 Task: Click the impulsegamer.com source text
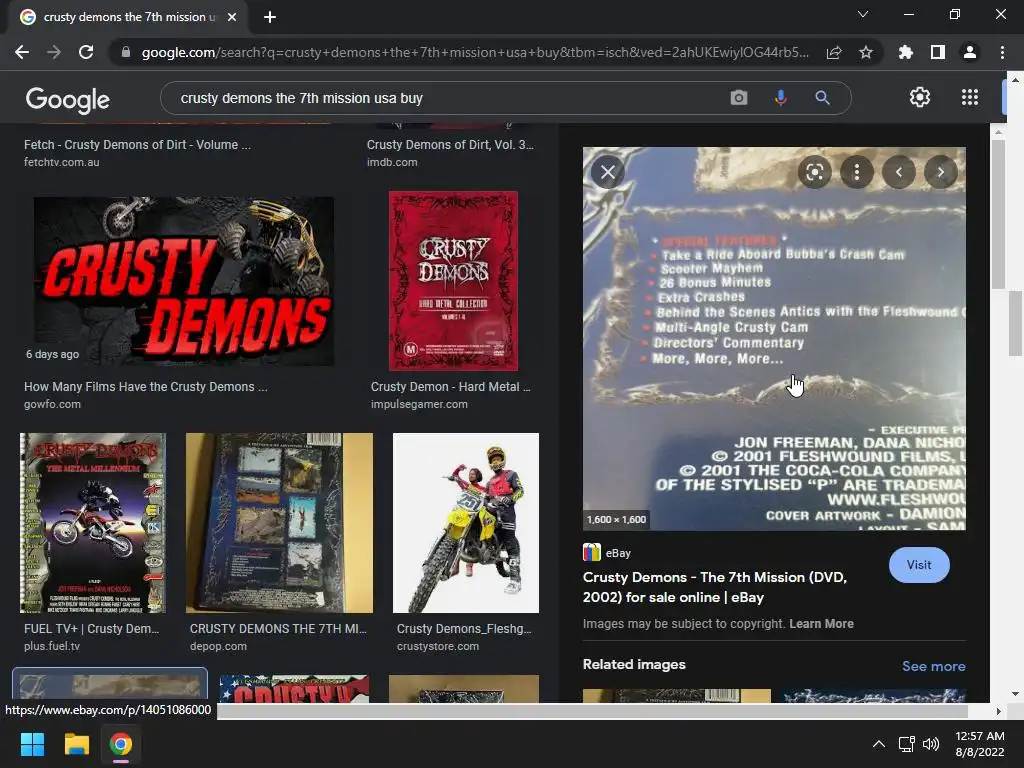click(419, 404)
